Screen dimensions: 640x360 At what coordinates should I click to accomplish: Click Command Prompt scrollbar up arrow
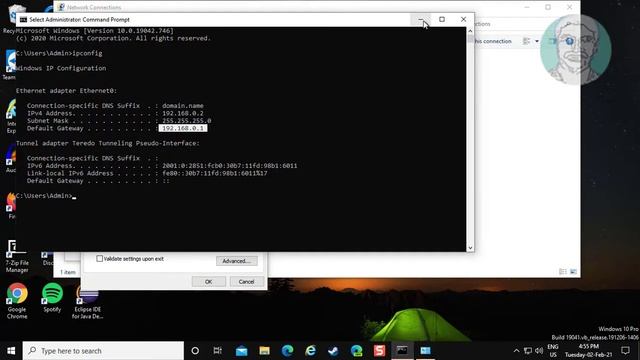point(470,31)
